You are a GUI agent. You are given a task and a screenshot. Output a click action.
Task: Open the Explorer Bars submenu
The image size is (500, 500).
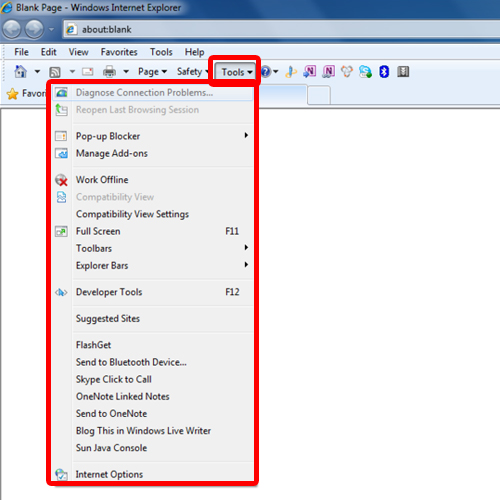click(x=153, y=266)
